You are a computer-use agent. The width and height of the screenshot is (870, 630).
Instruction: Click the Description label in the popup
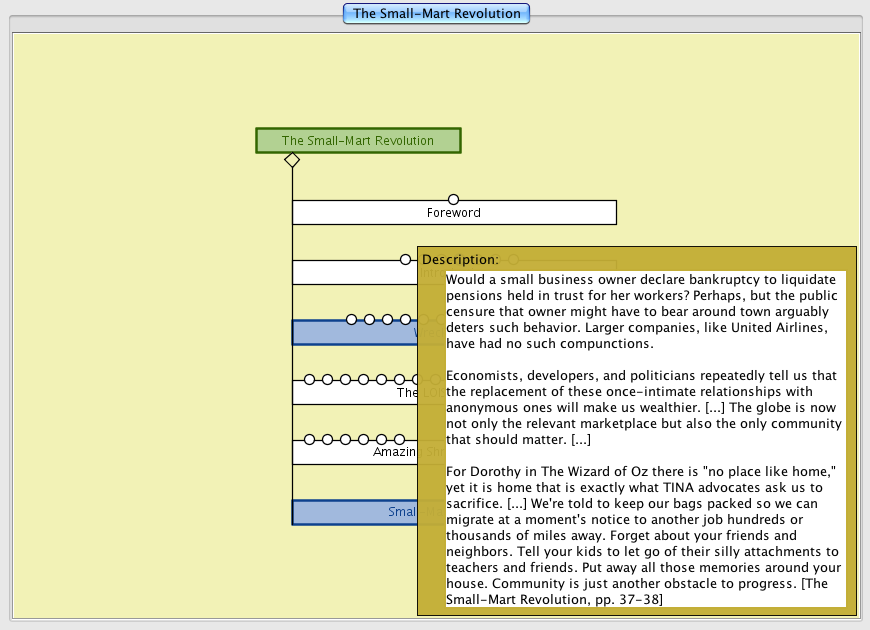460,260
